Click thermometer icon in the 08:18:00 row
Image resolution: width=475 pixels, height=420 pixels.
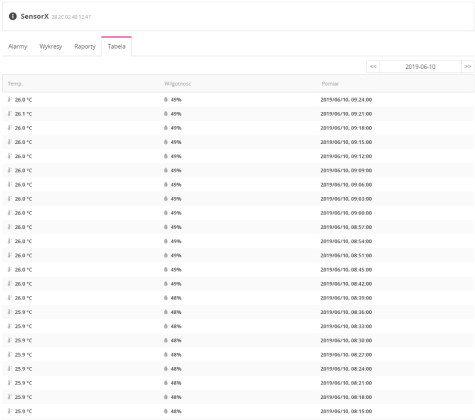(x=10, y=397)
